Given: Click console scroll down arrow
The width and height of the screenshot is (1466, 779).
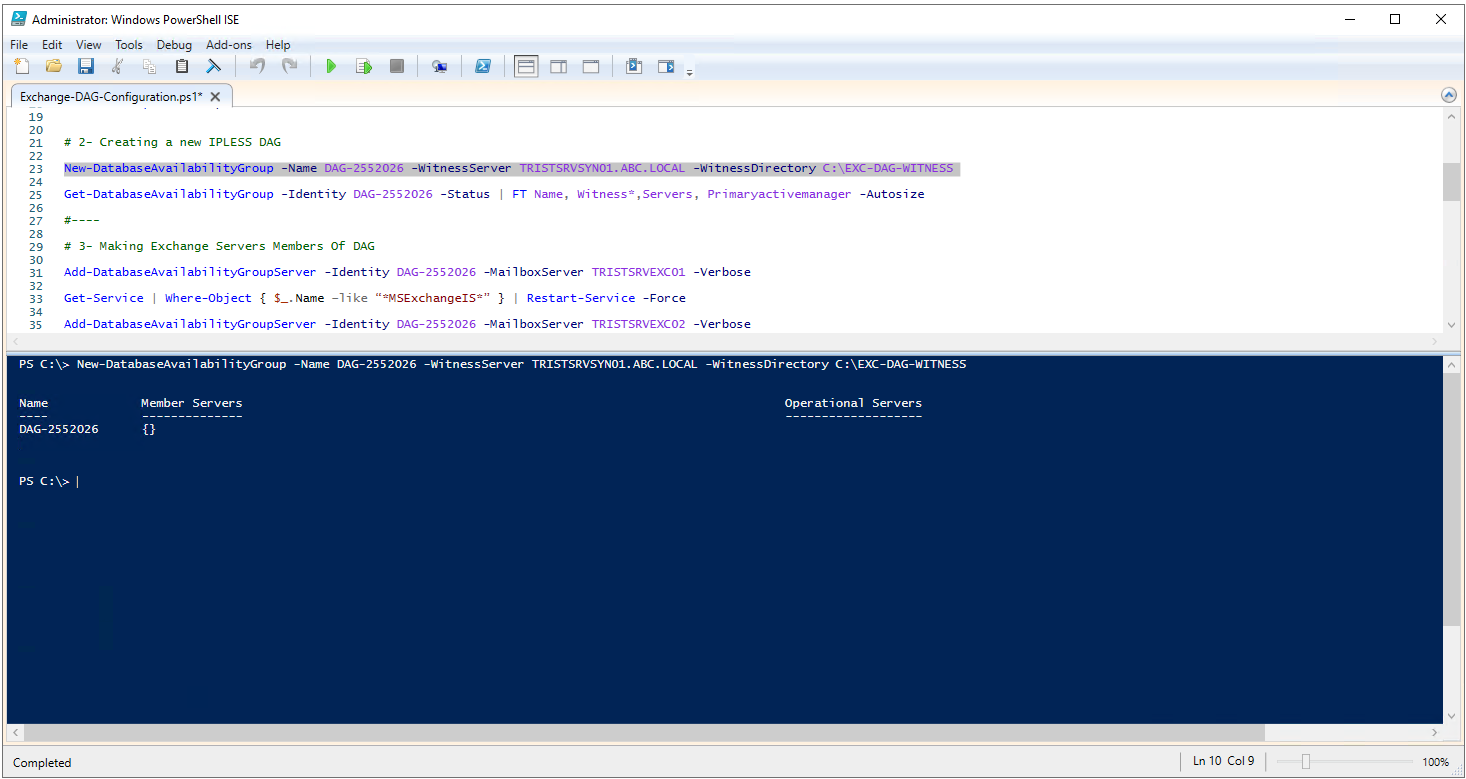Looking at the screenshot, I should (1451, 716).
